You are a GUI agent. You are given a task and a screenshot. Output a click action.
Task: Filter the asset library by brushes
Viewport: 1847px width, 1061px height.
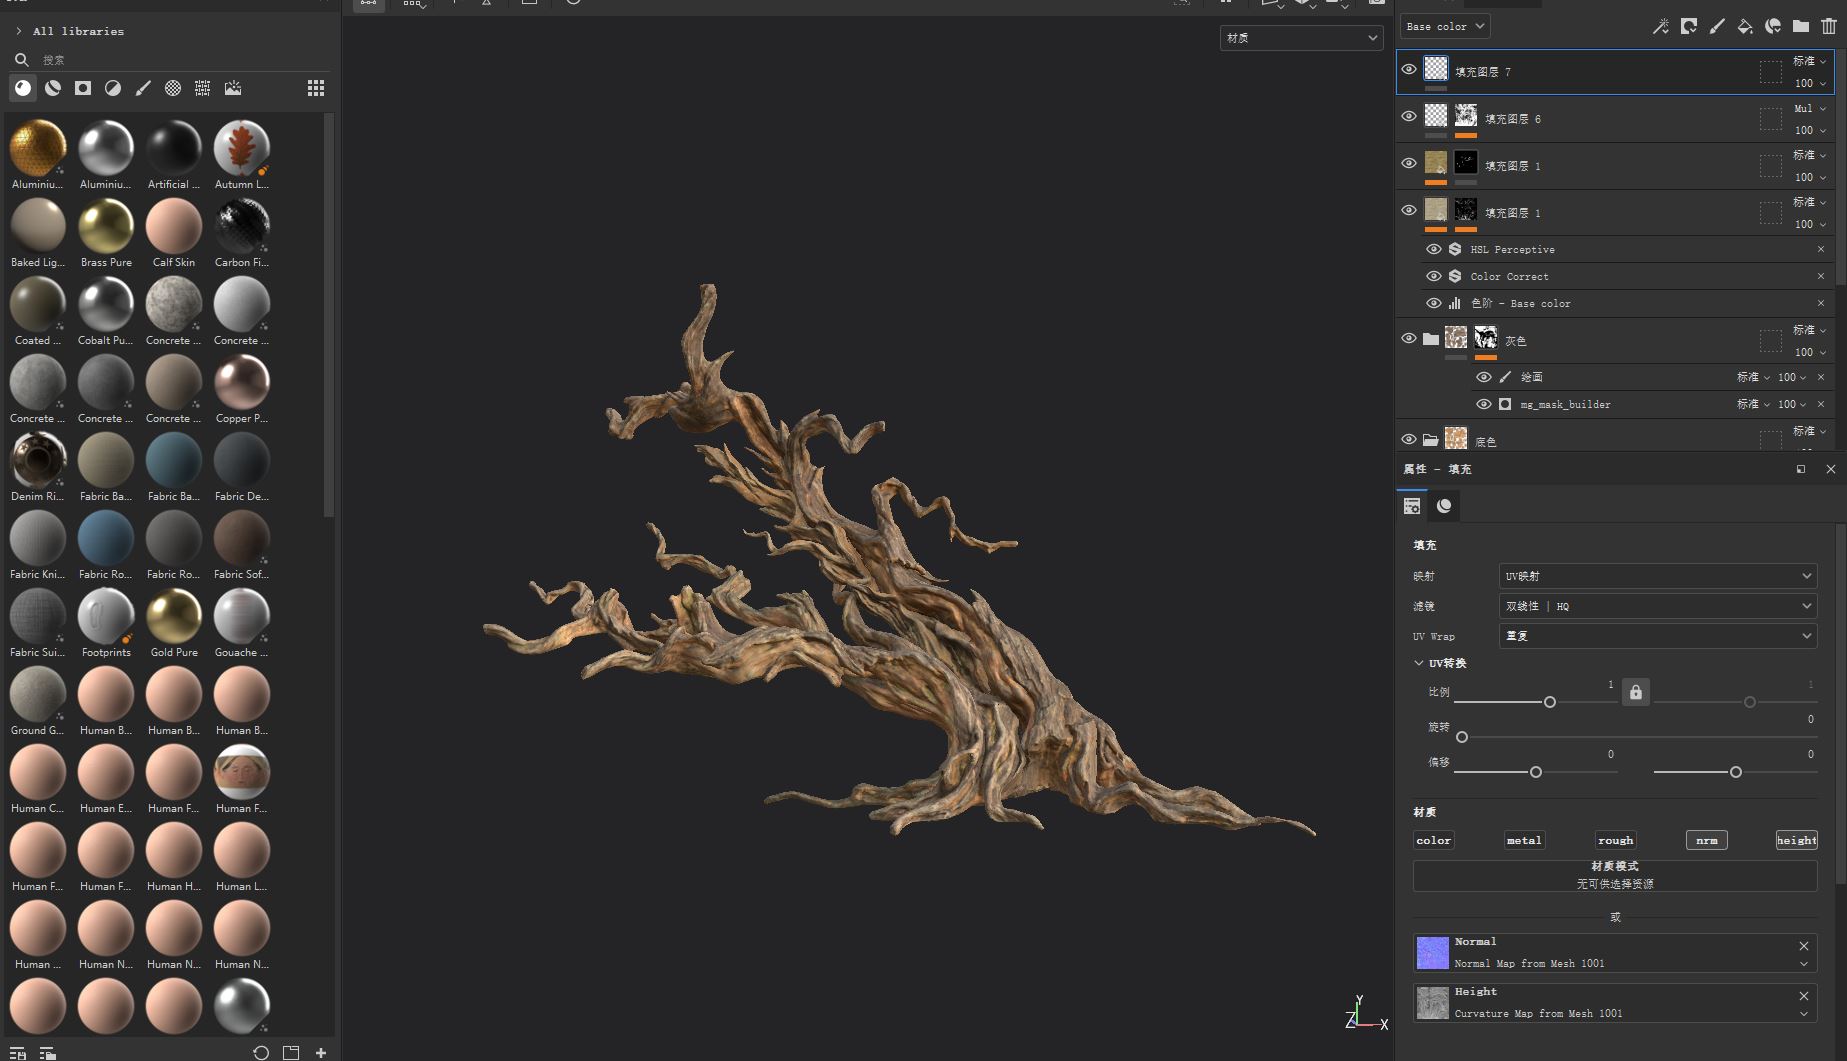143,88
